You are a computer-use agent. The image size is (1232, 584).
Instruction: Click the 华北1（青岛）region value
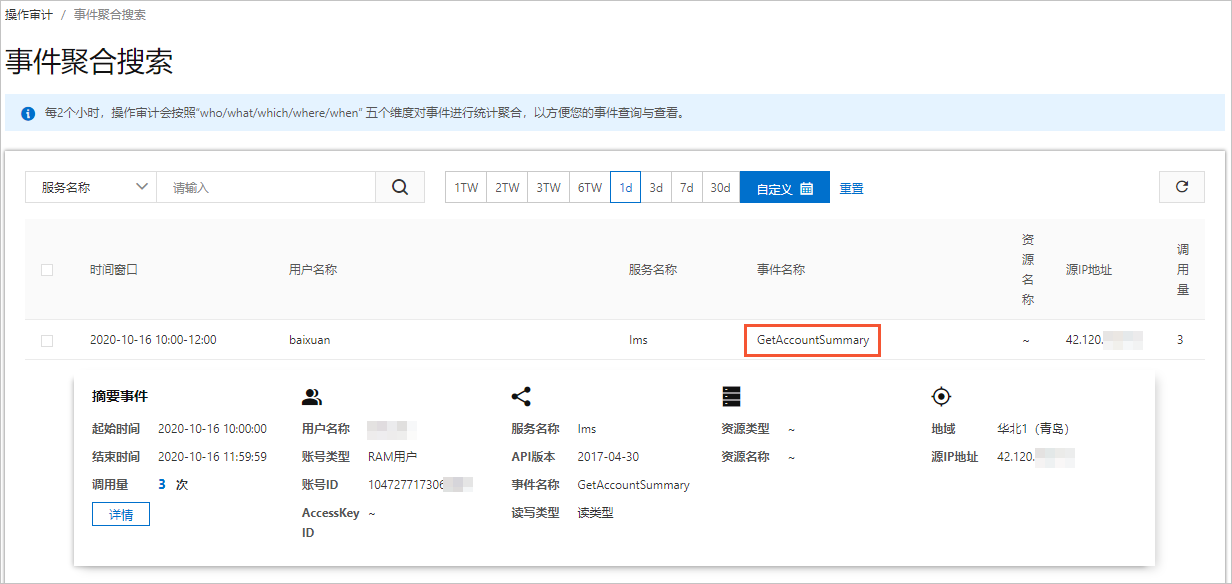[1034, 429]
